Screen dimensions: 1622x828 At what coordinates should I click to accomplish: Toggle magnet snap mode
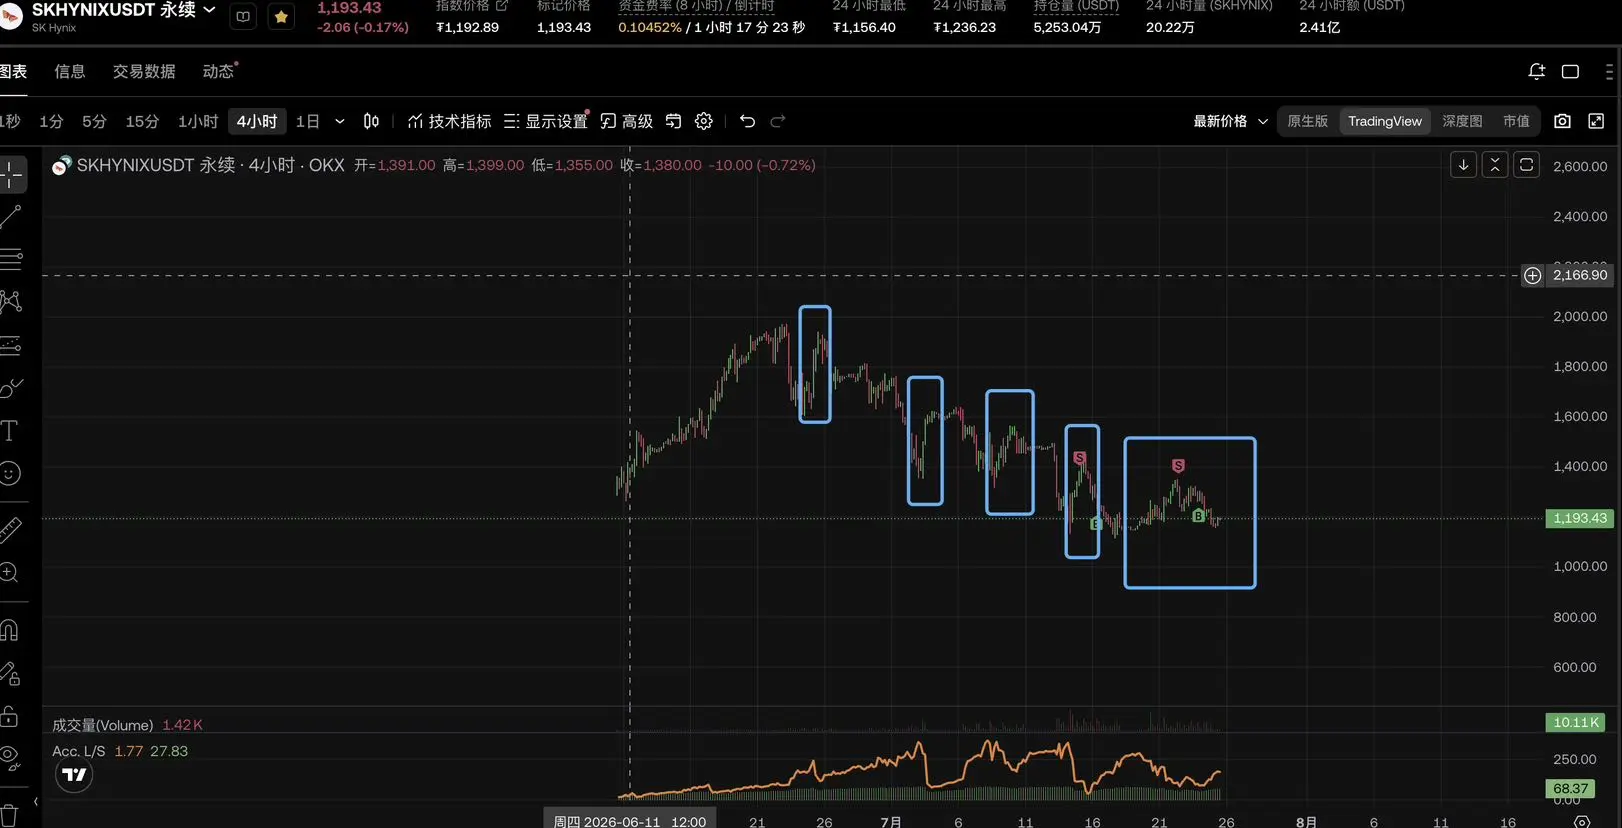click(x=9, y=630)
